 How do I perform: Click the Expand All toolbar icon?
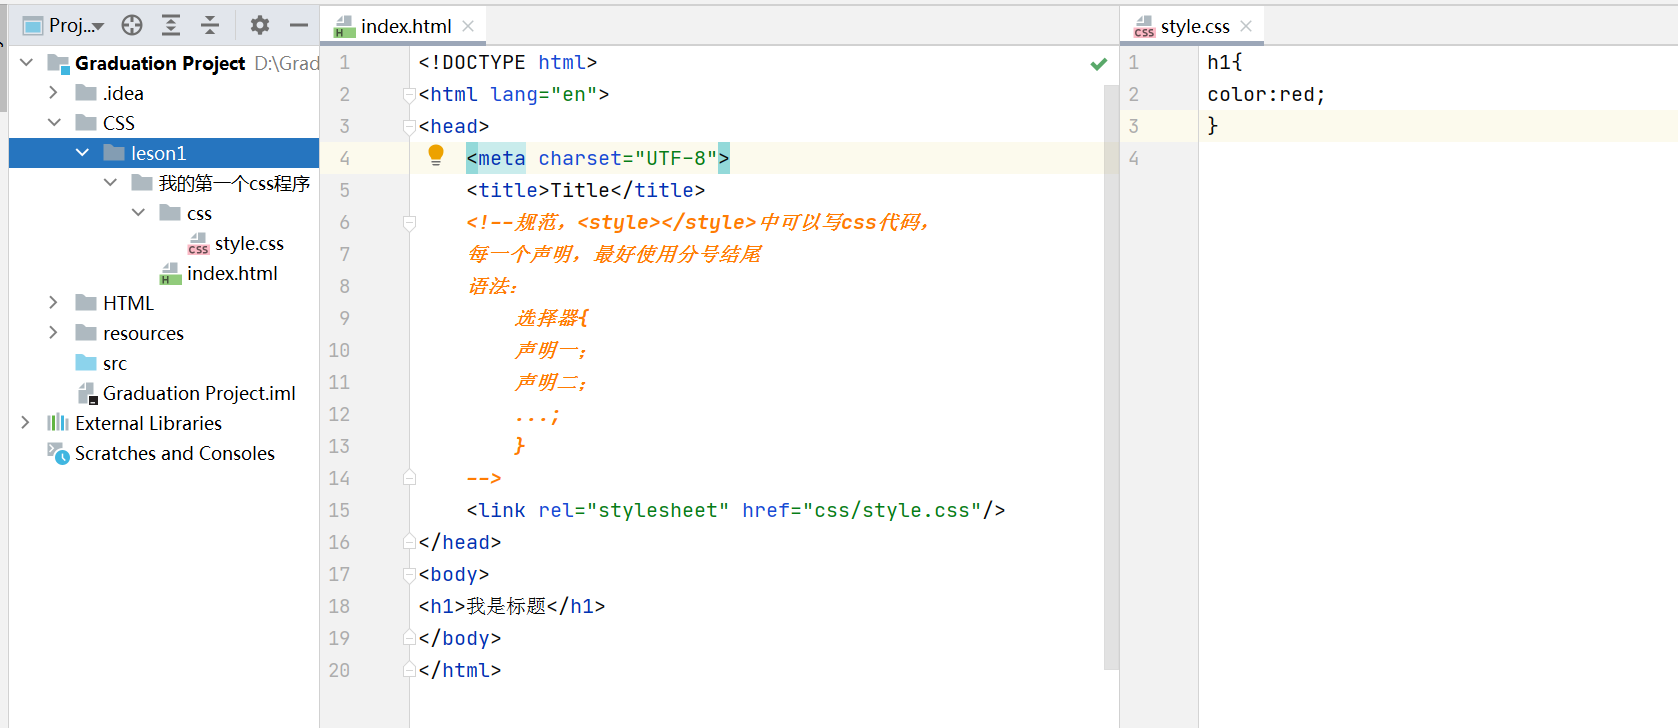click(x=171, y=25)
